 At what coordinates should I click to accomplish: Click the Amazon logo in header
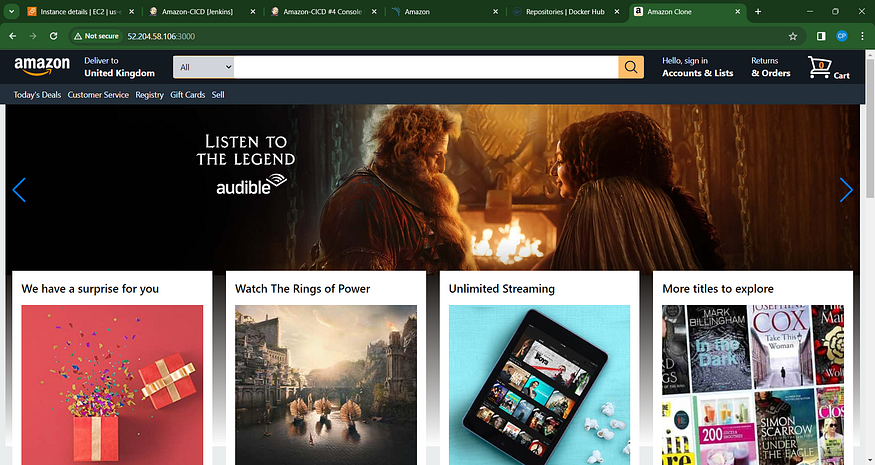pyautogui.click(x=42, y=66)
